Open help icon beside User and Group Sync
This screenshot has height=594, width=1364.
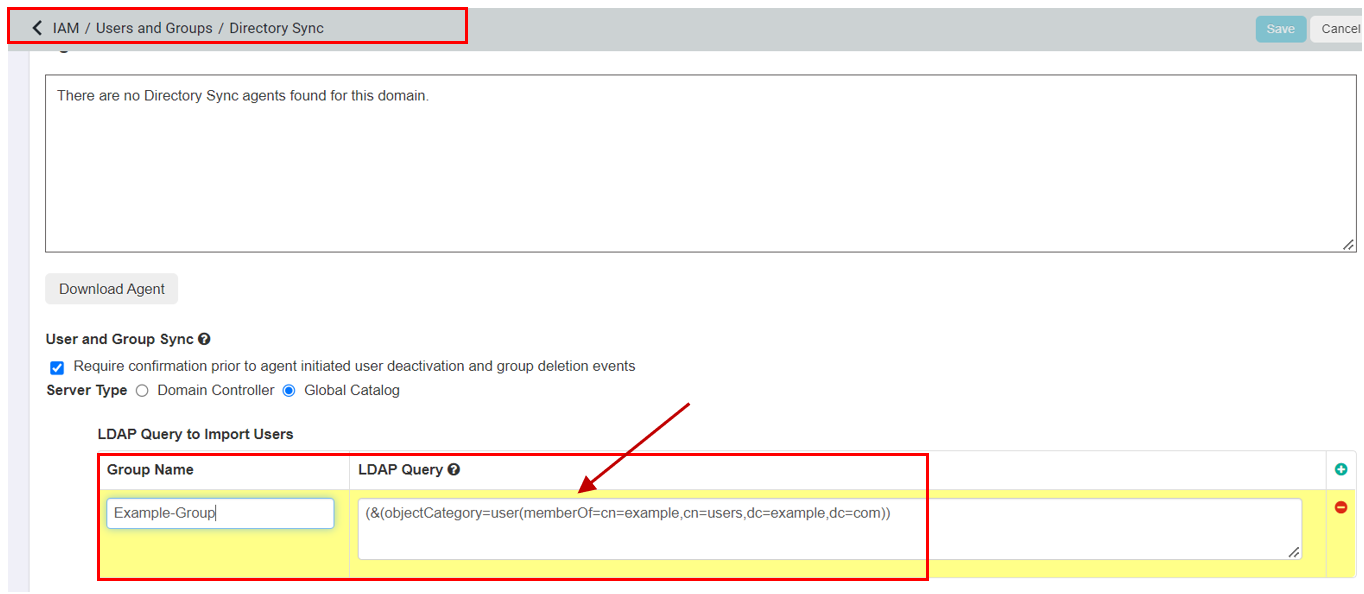(204, 340)
